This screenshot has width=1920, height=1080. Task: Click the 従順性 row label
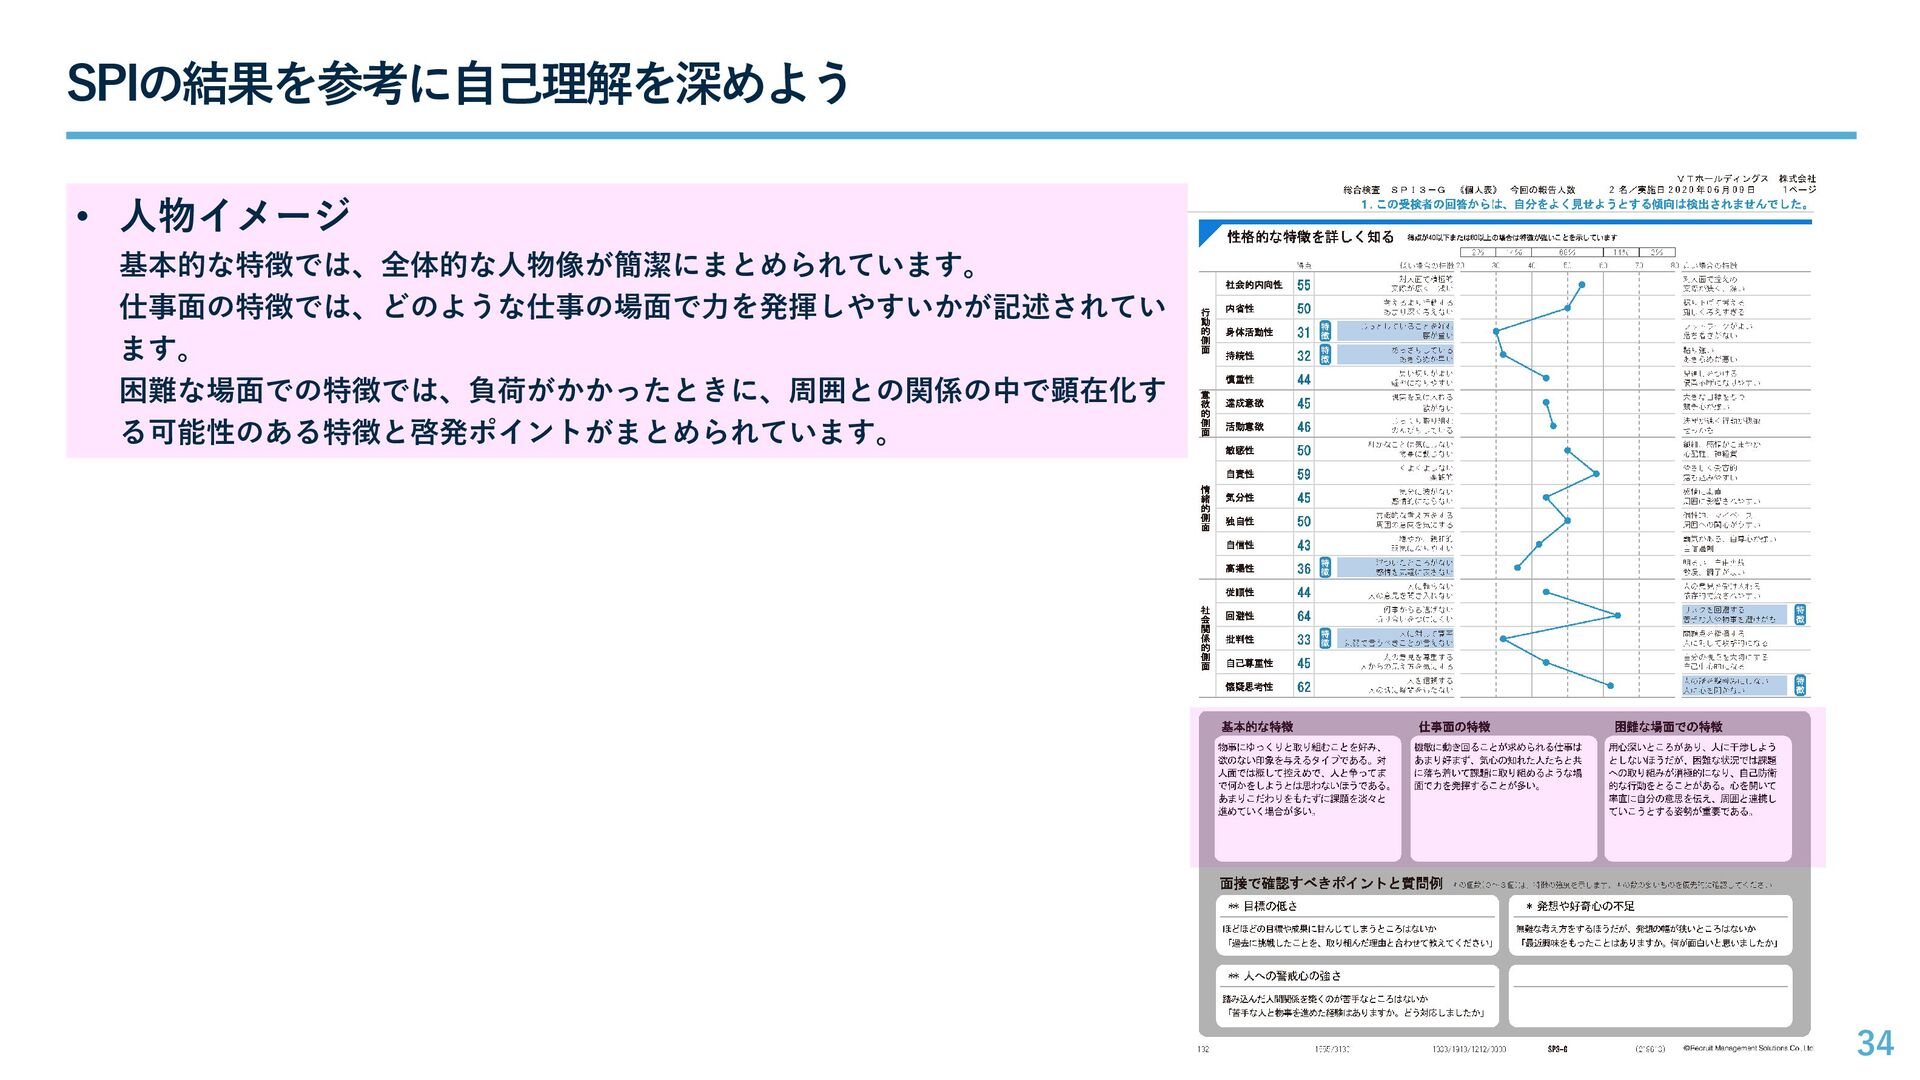1239,592
